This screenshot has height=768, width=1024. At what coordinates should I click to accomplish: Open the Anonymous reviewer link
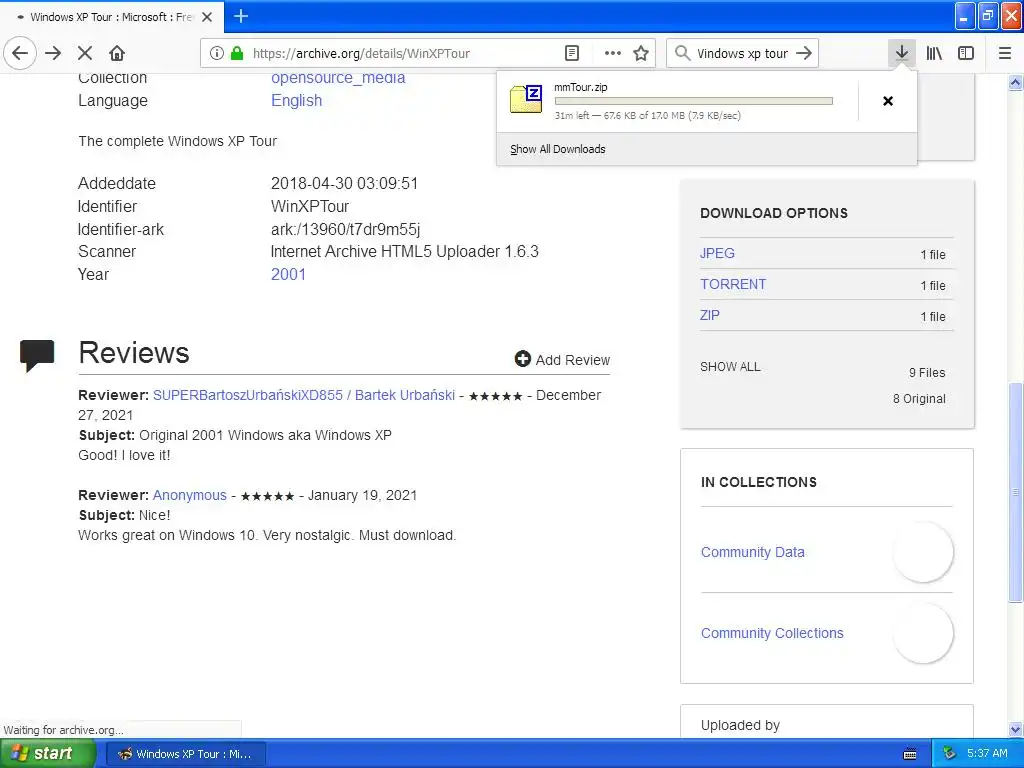[x=189, y=495]
